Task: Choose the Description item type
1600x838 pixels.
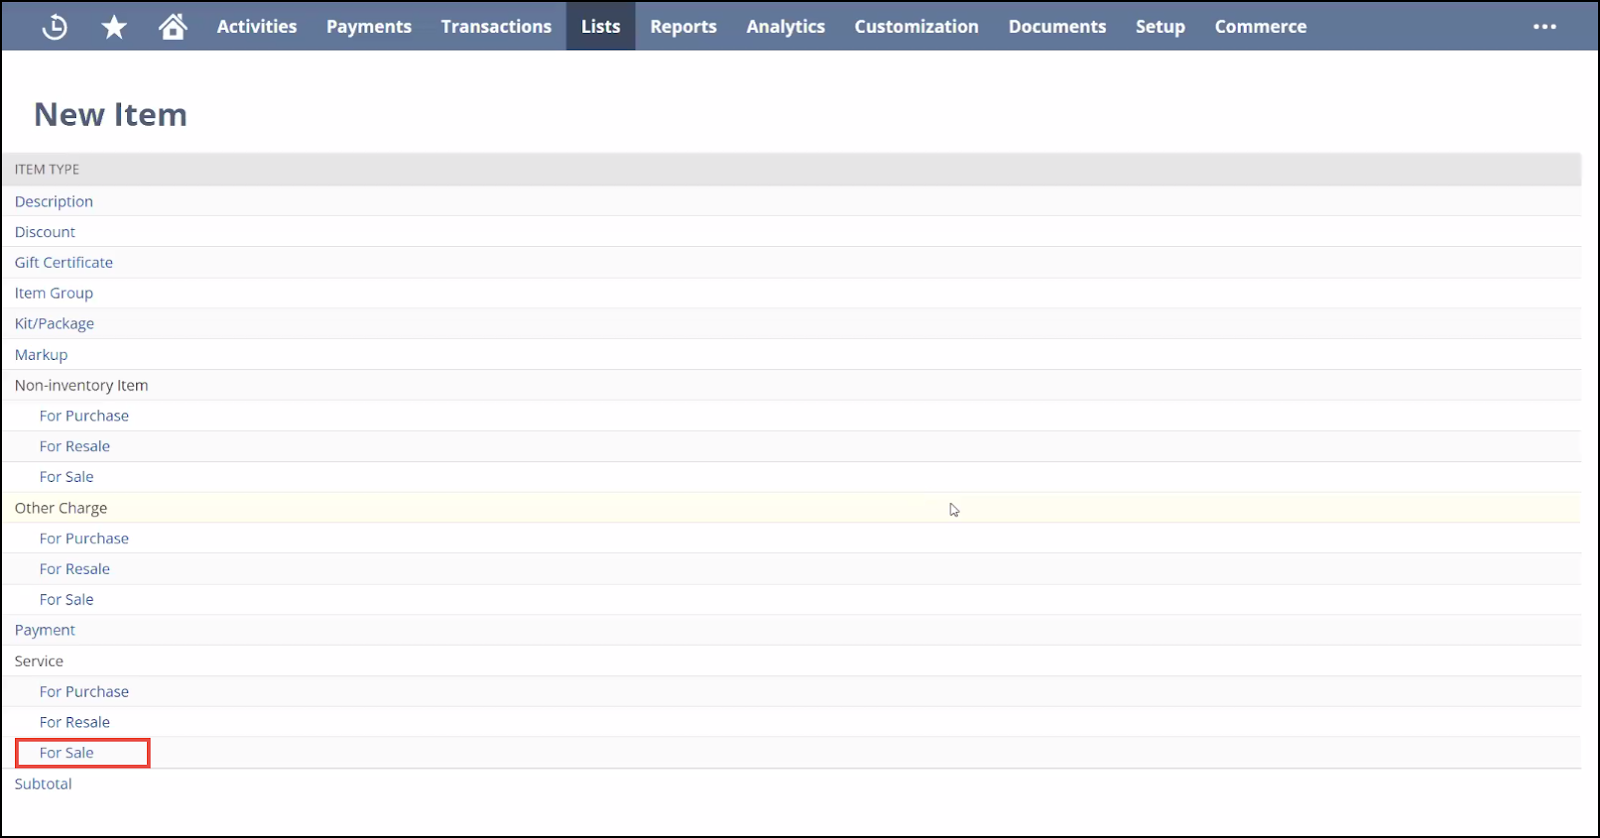Action: [x=54, y=201]
